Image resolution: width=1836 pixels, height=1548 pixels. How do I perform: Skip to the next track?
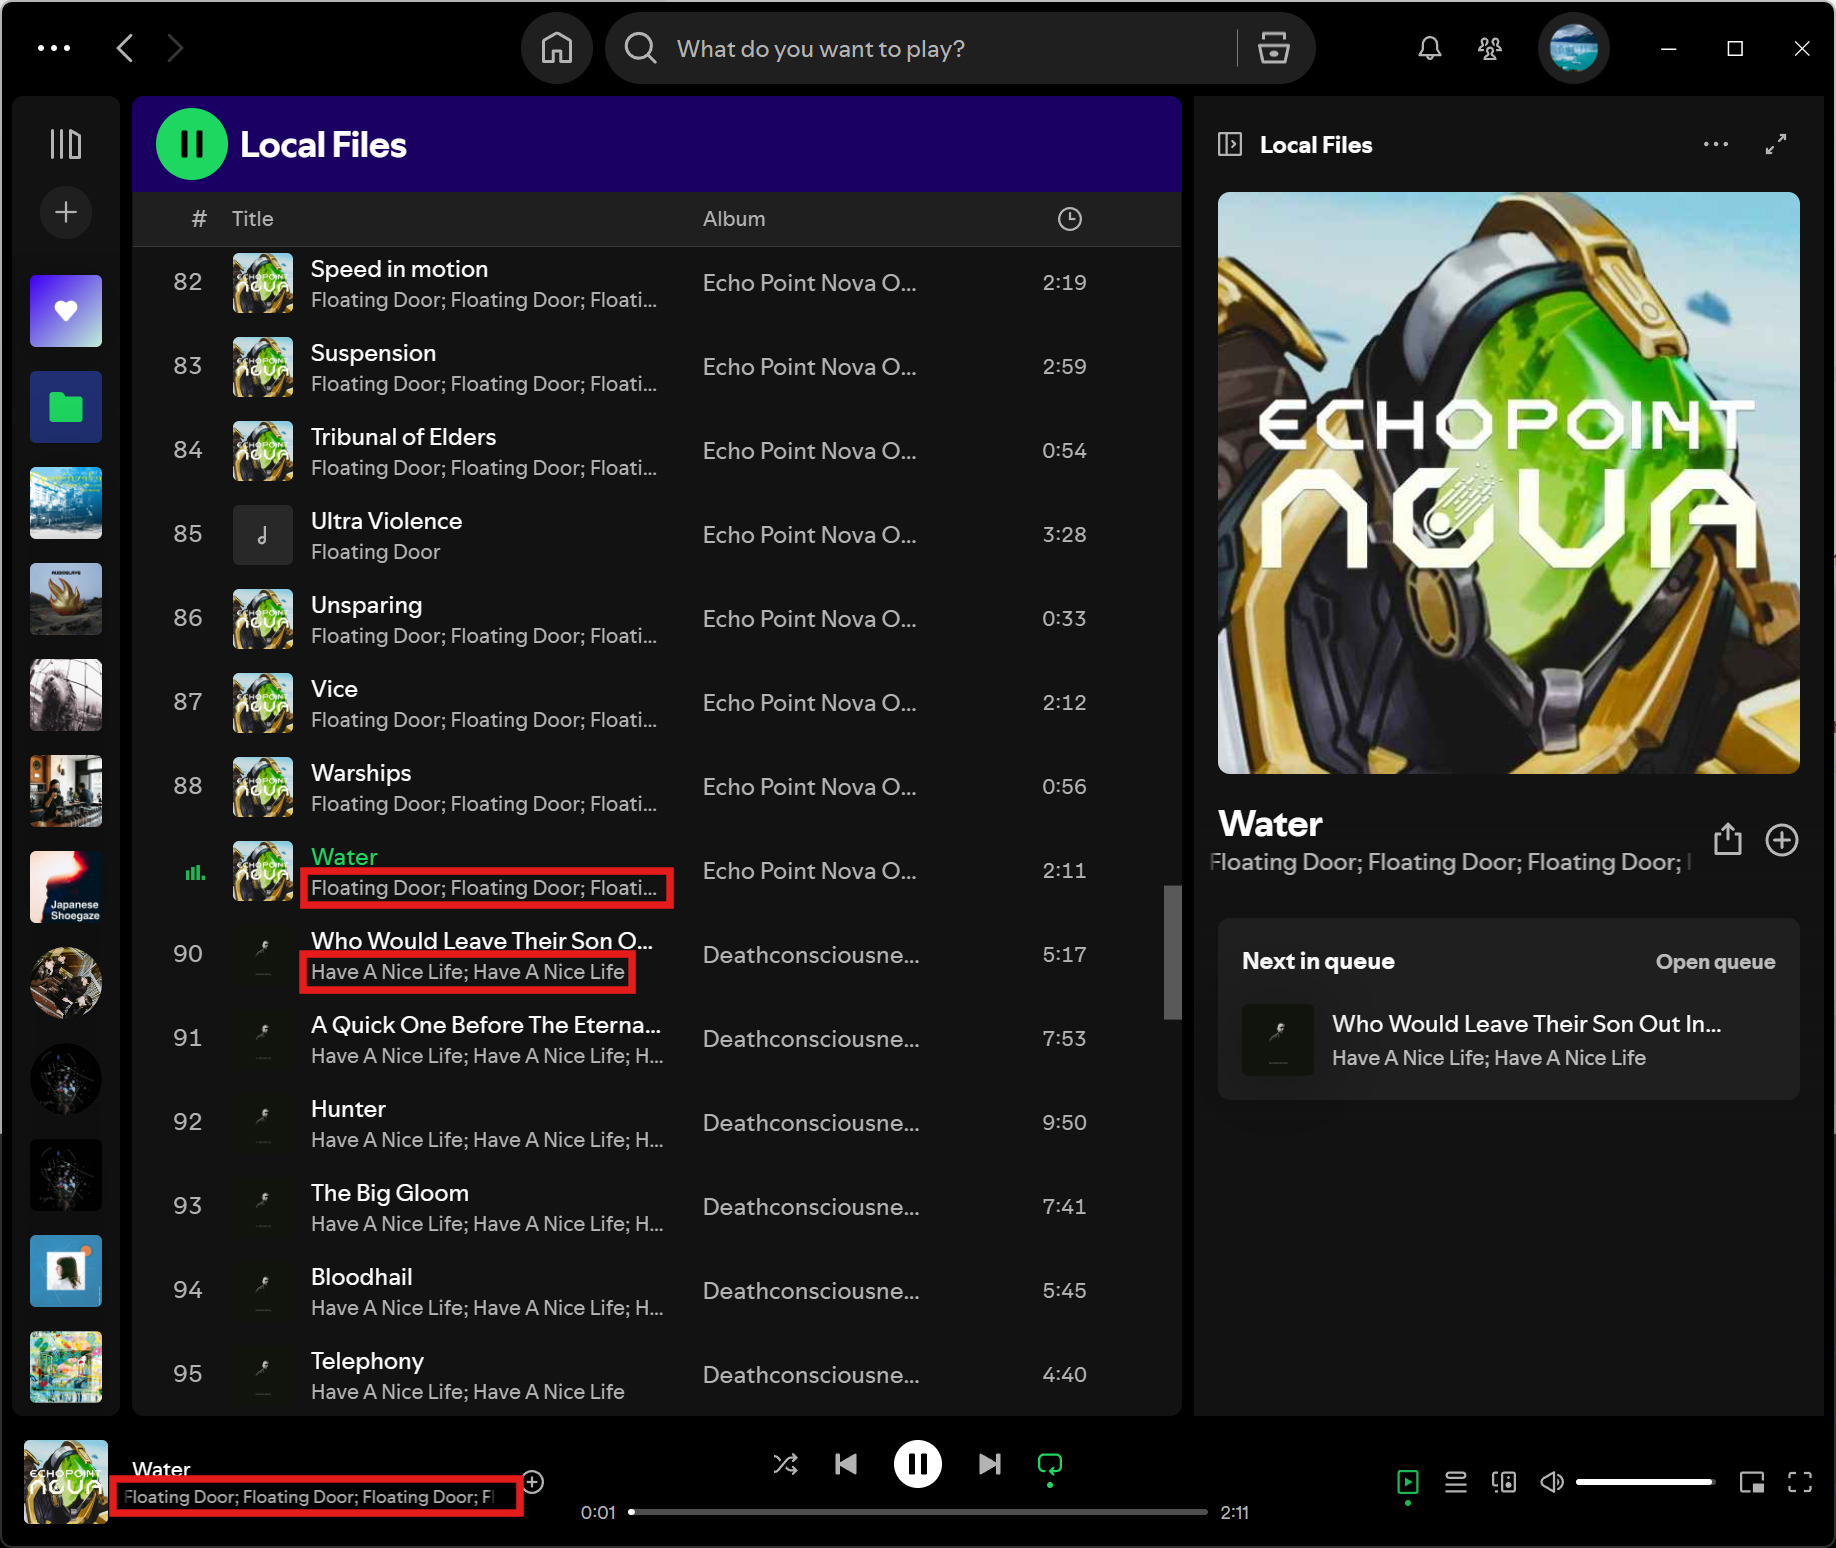click(990, 1464)
